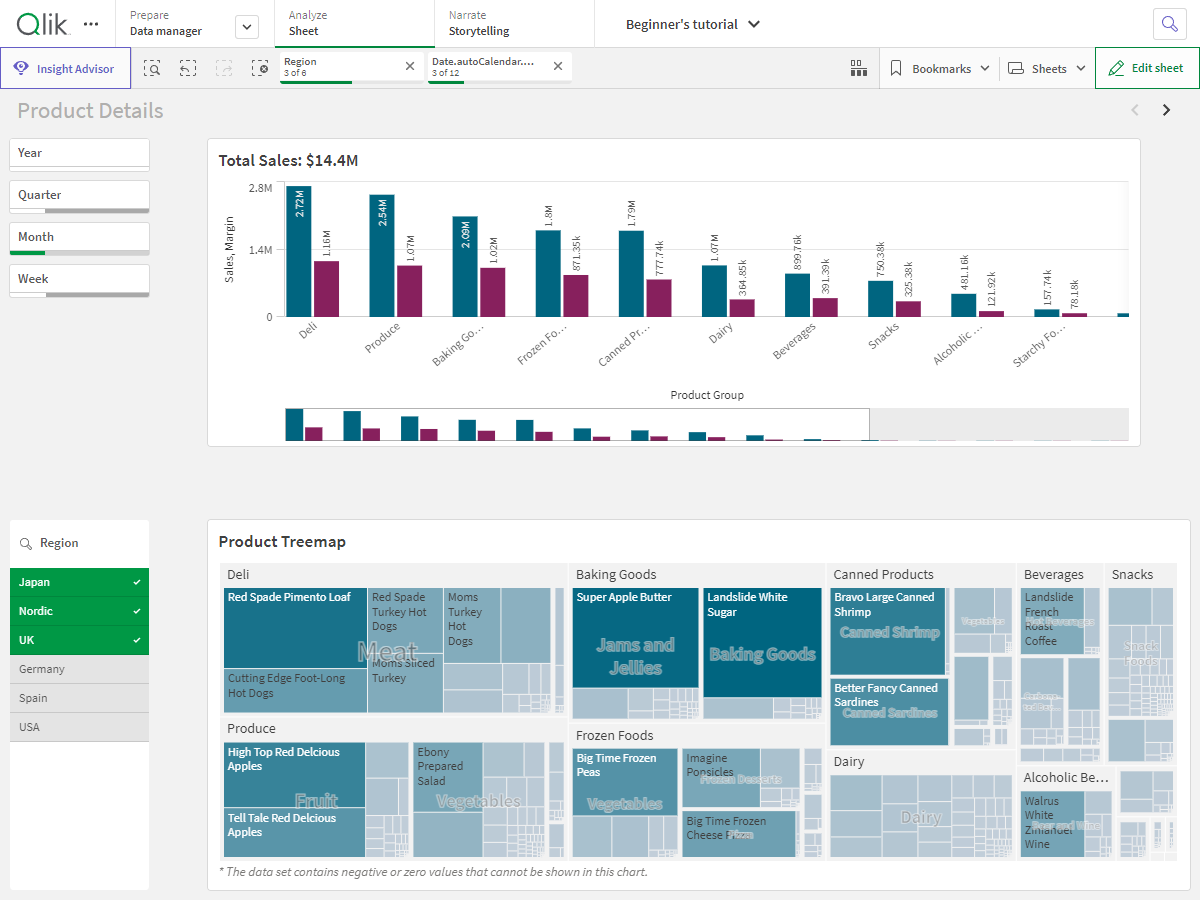Open Prepare dropdown arrow
The width and height of the screenshot is (1200, 900).
(x=247, y=28)
